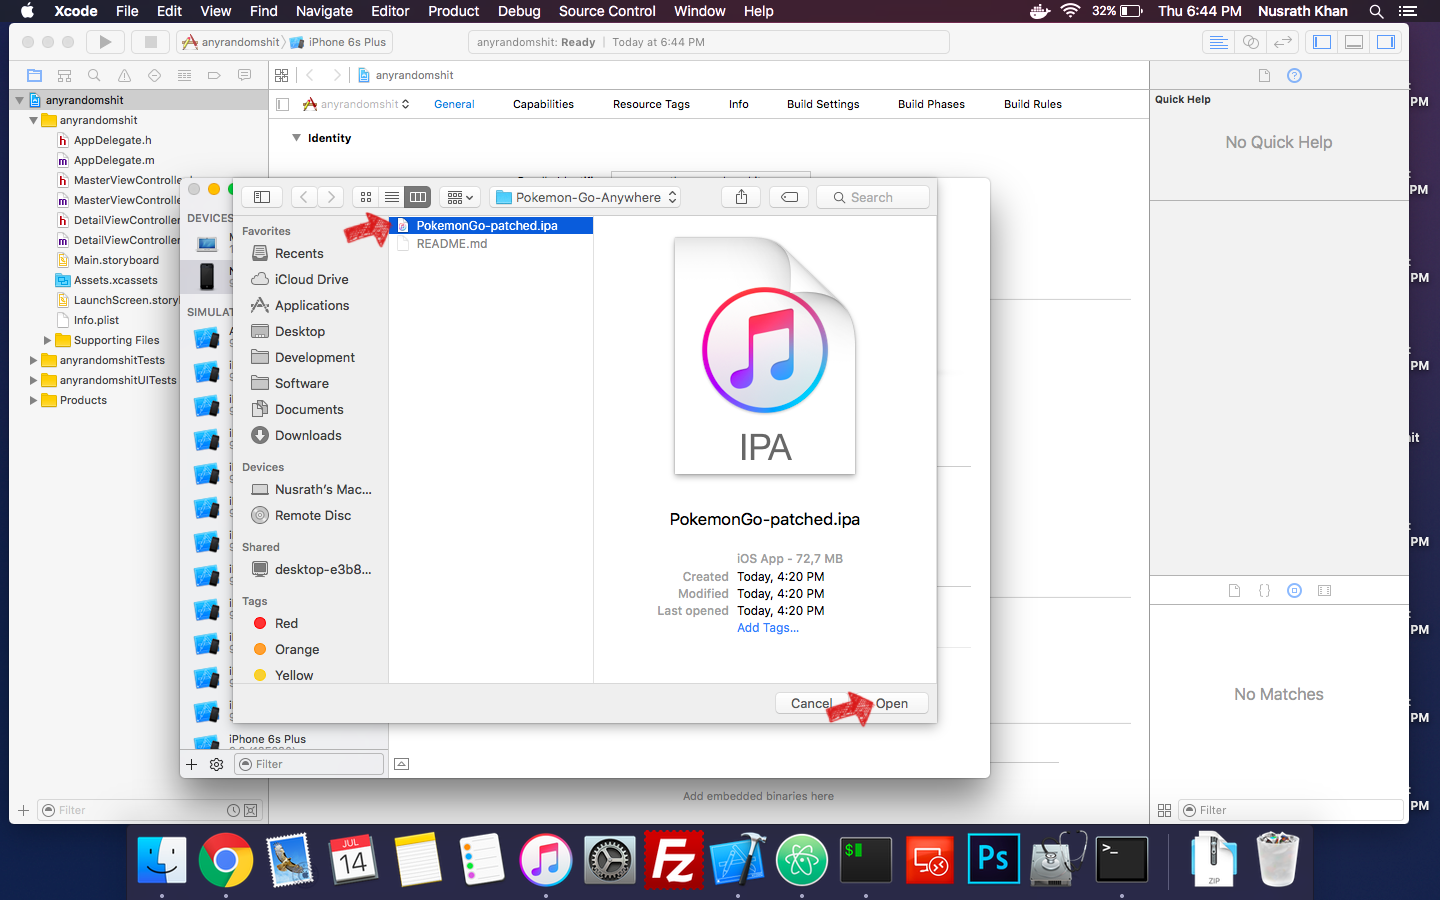Click the share icon in the open dialog
This screenshot has height=900, width=1440.
tap(741, 197)
